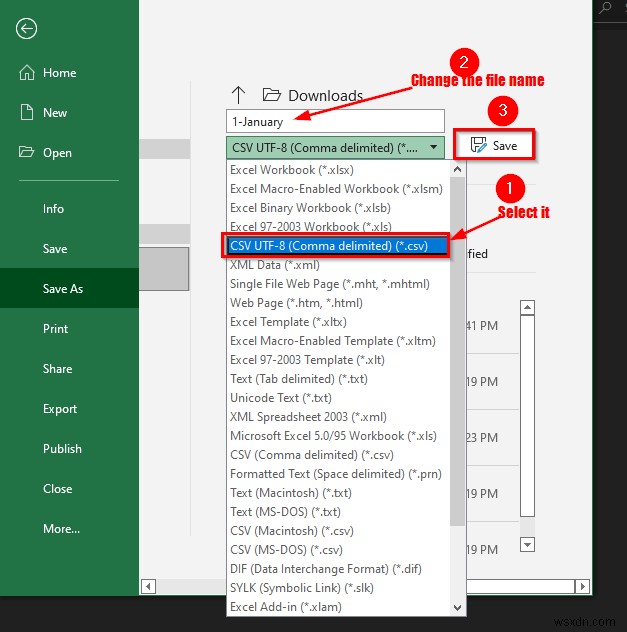
Task: Select SYLK (Symbolic Link) (*.slk)
Action: tap(338, 587)
